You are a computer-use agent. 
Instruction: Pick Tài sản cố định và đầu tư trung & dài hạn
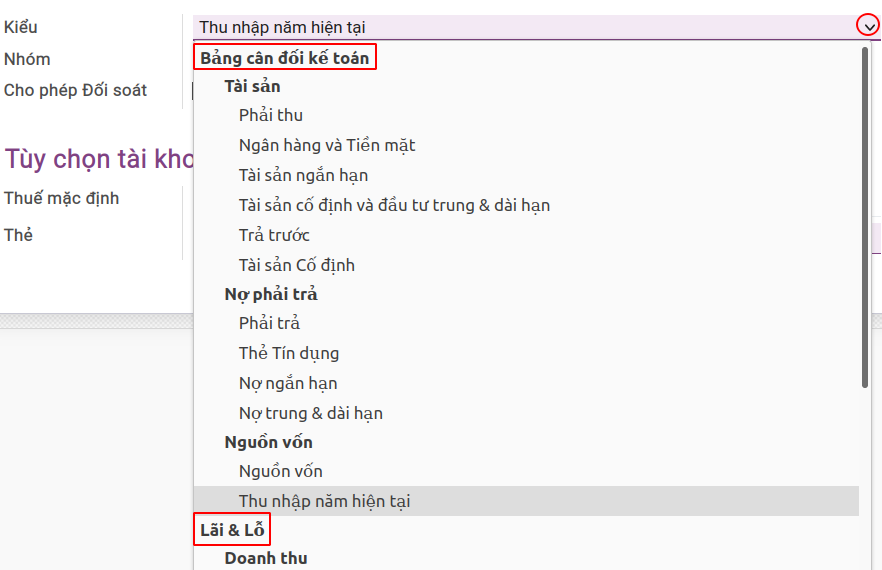click(x=394, y=205)
